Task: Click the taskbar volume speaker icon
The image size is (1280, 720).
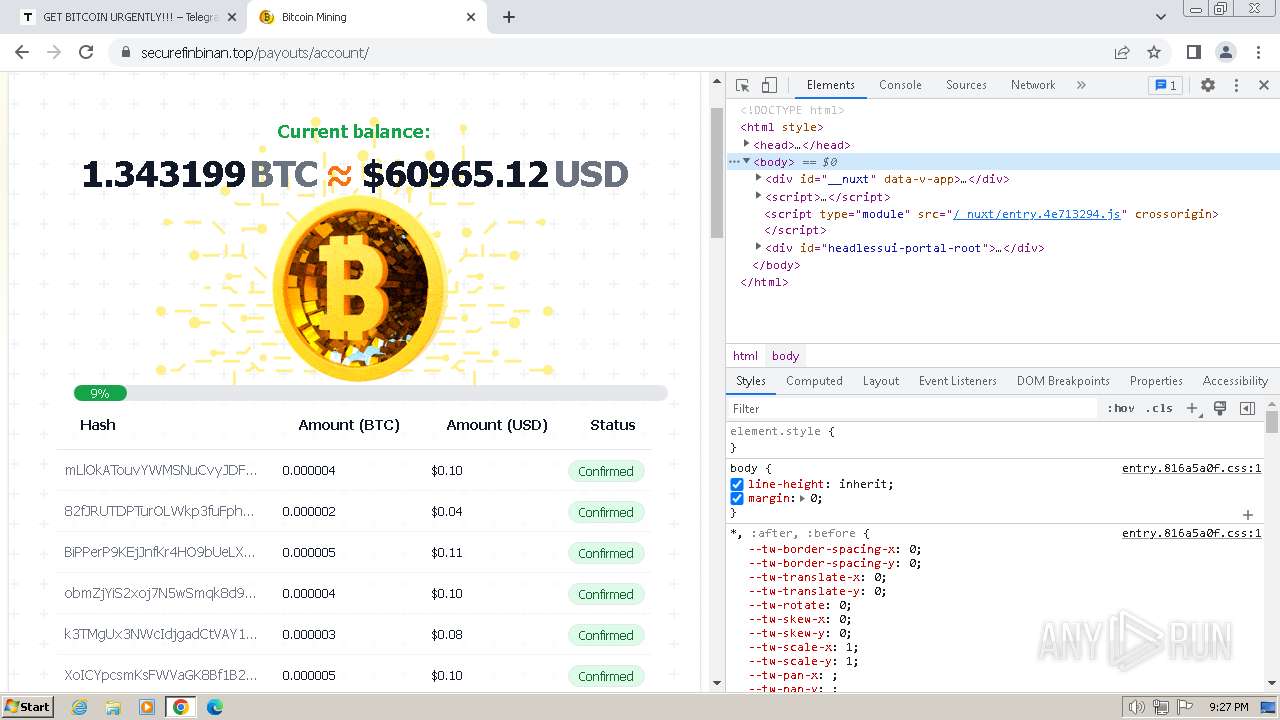Action: (1136, 707)
